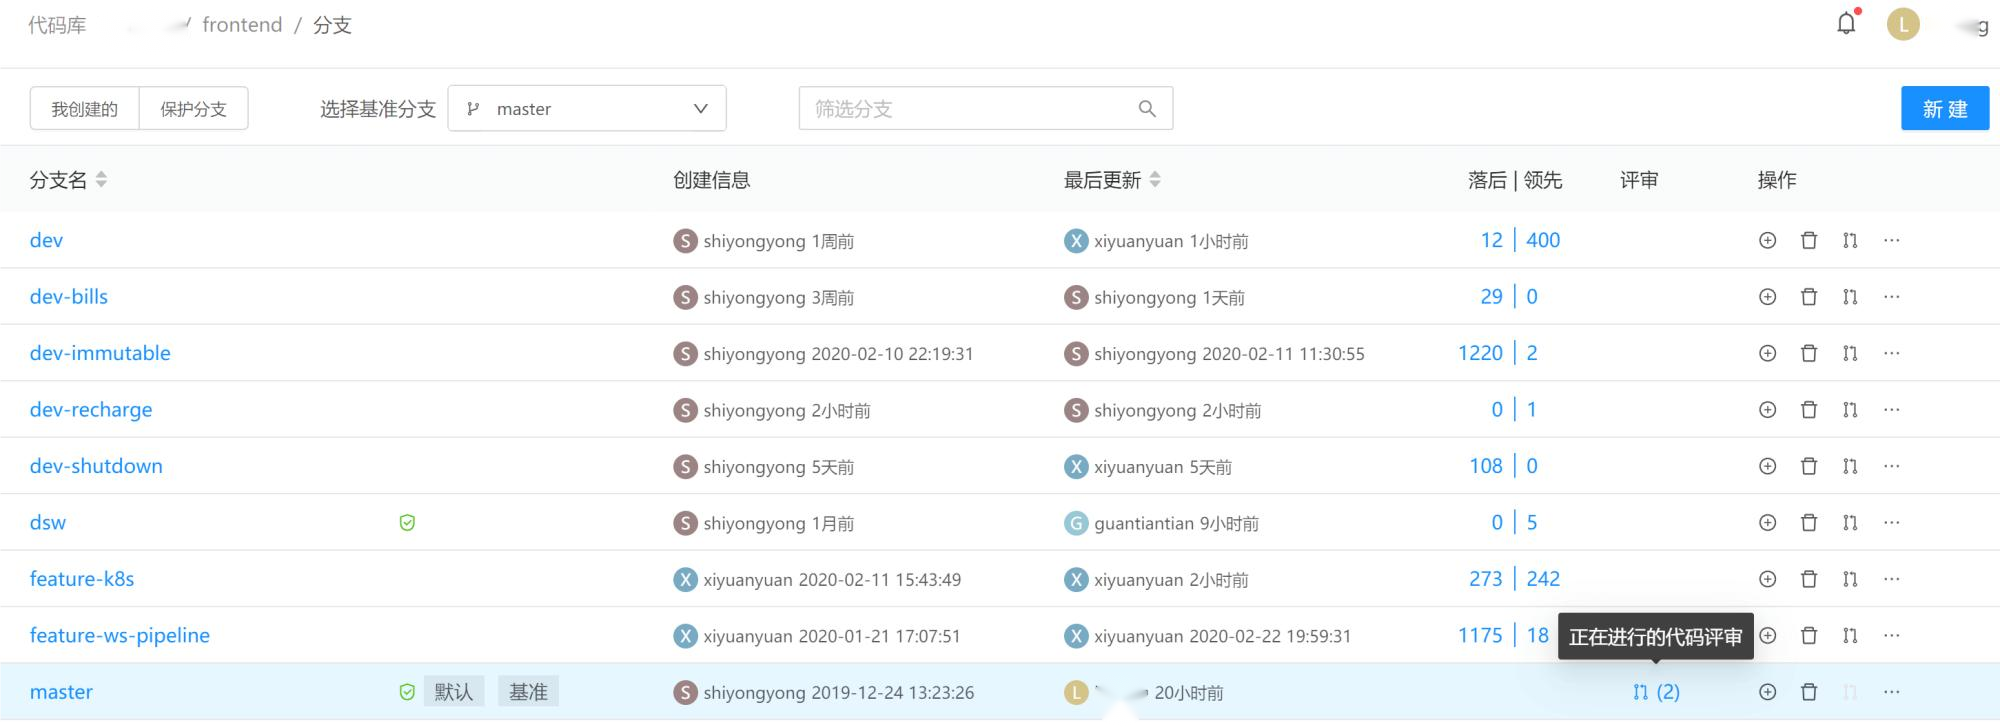Image resolution: width=2000 pixels, height=727 pixels.
Task: Click trash icon in feature-k8s row
Action: click(1808, 579)
